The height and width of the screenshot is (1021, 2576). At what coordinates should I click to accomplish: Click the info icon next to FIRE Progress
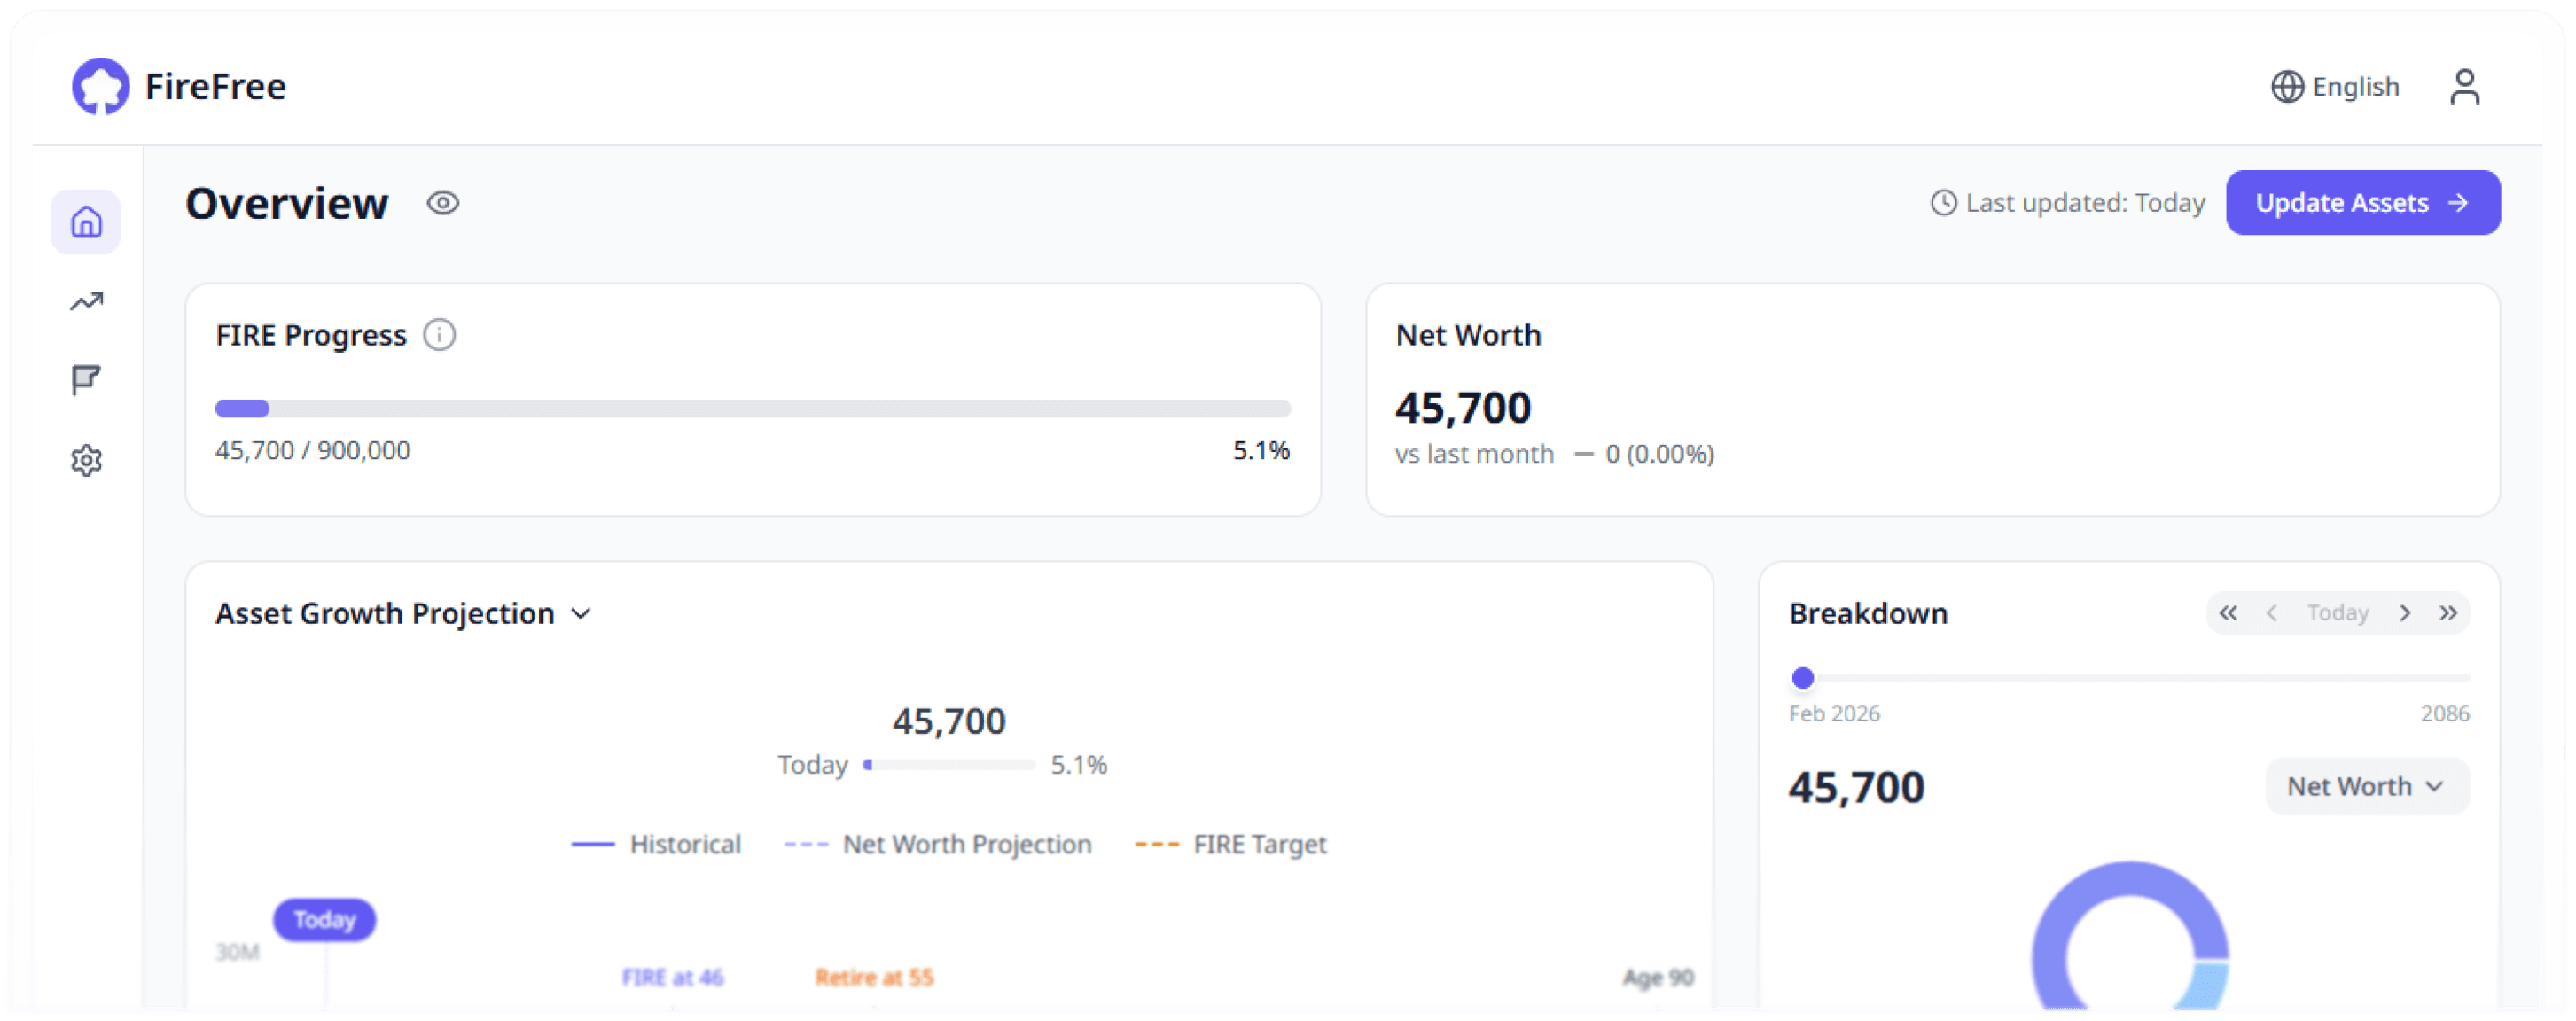coord(440,334)
